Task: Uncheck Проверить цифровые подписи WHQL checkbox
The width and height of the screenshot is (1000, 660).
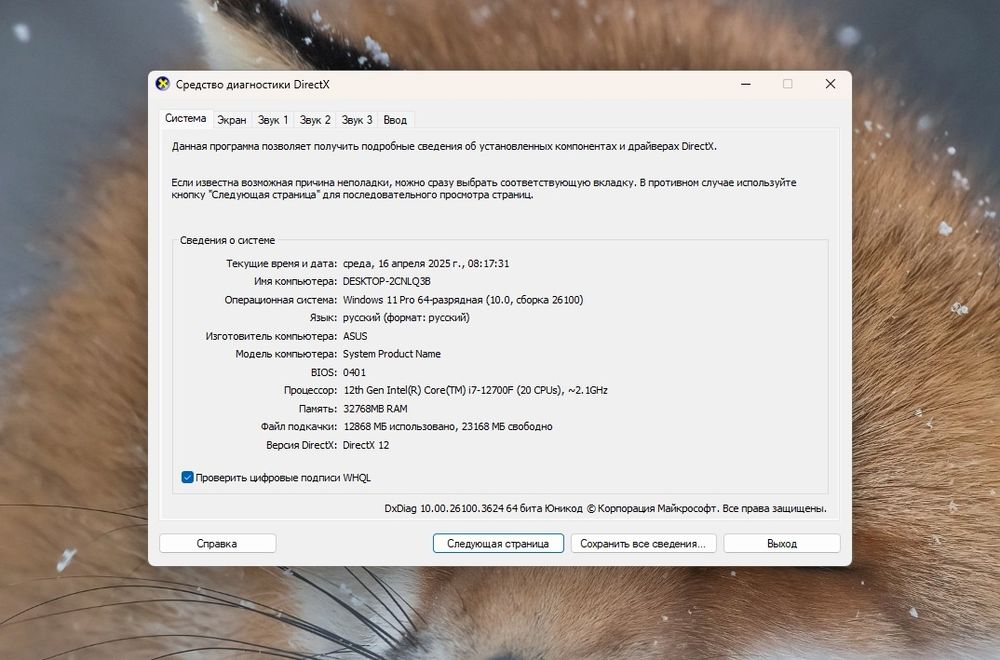Action: pos(188,478)
